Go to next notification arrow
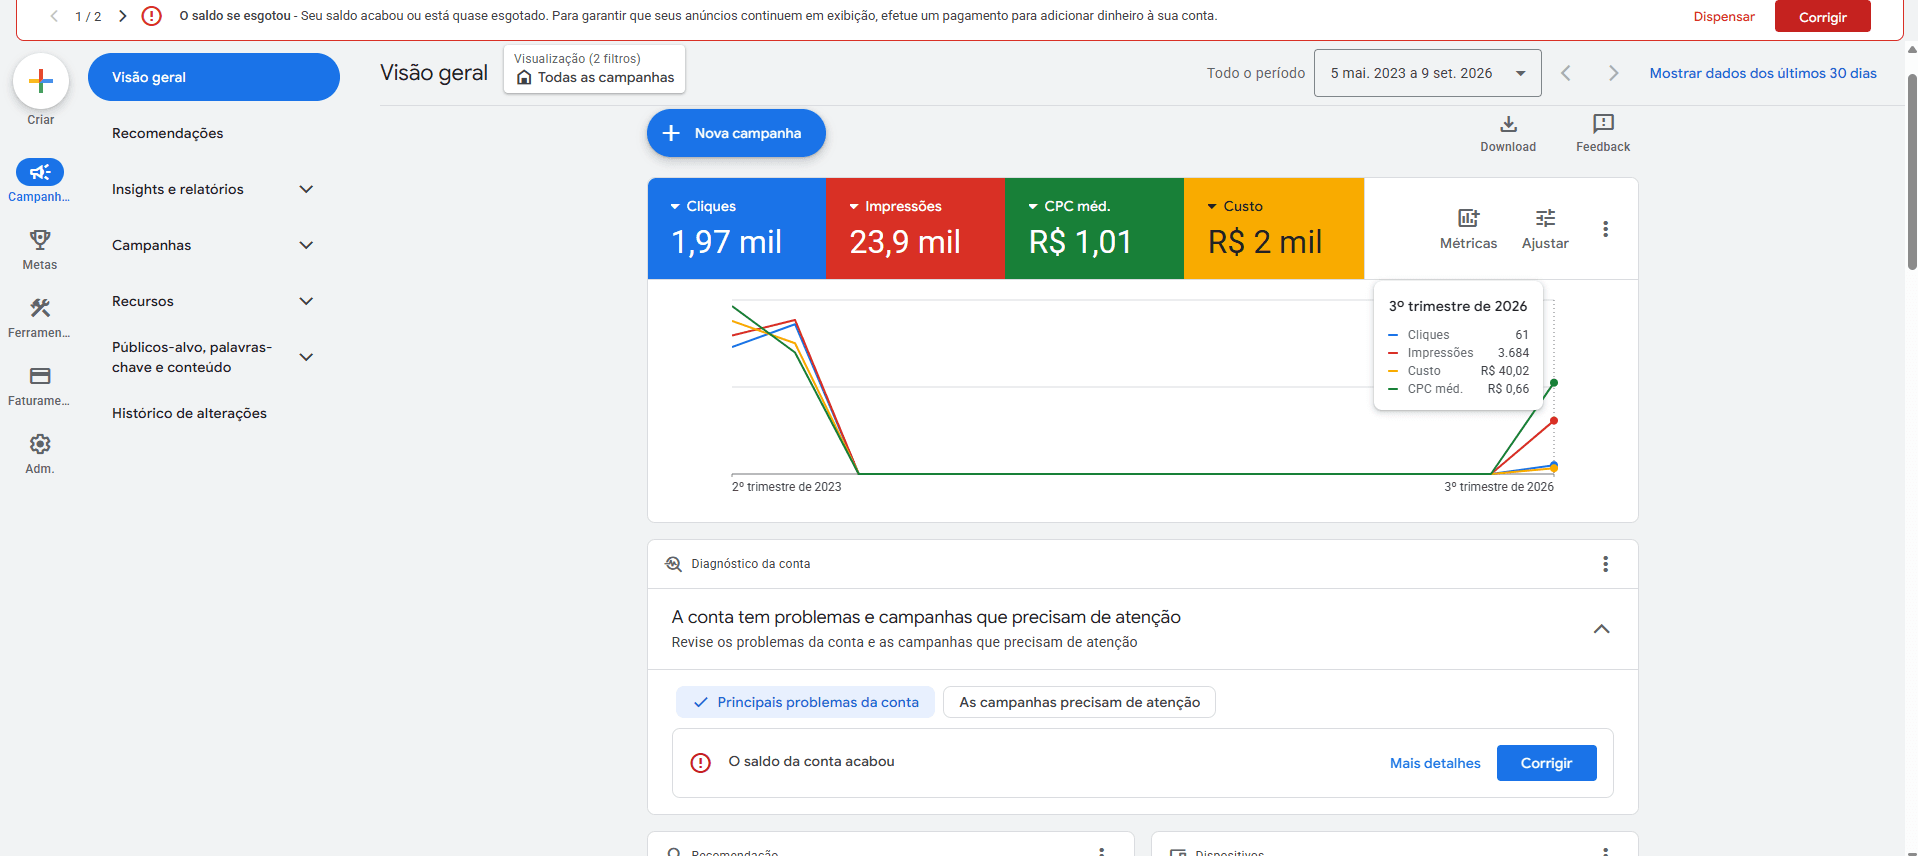The height and width of the screenshot is (856, 1918). tap(122, 16)
